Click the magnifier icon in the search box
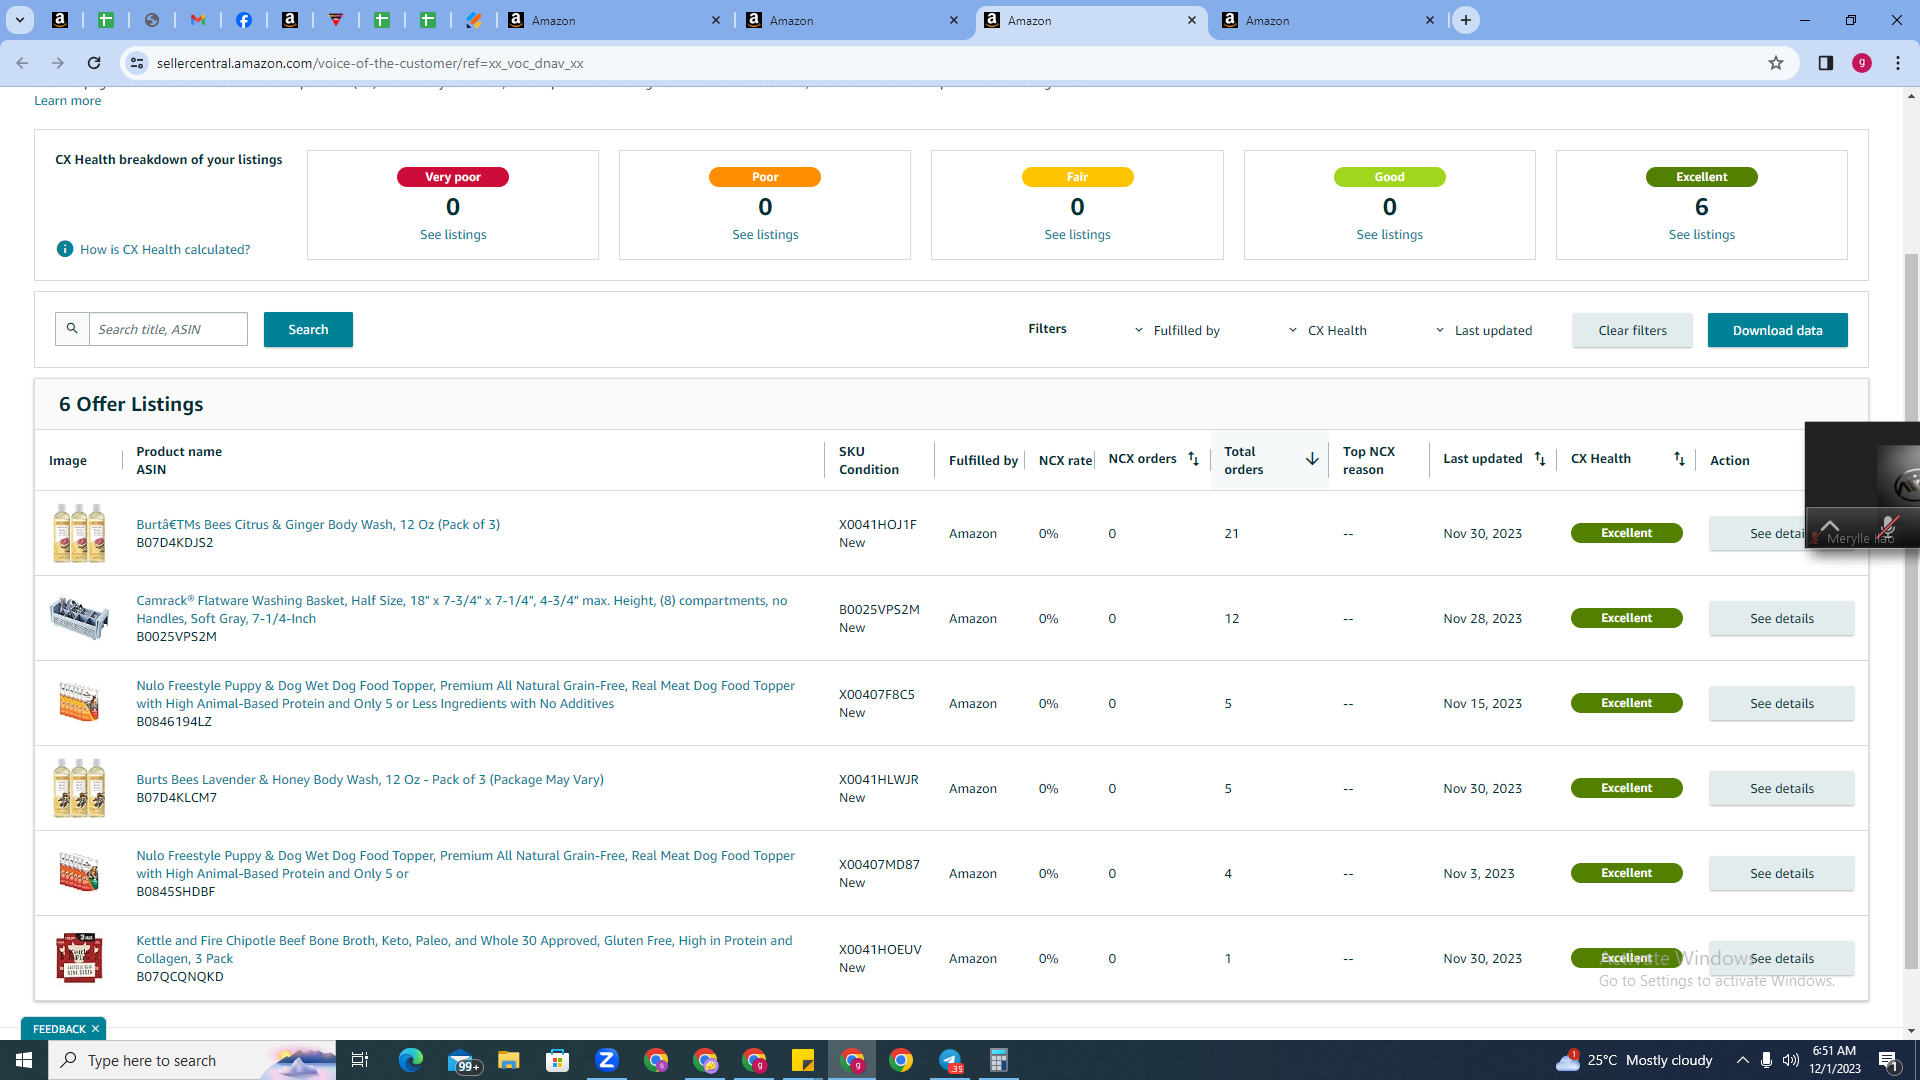Viewport: 1920px width, 1080px height. 72,329
